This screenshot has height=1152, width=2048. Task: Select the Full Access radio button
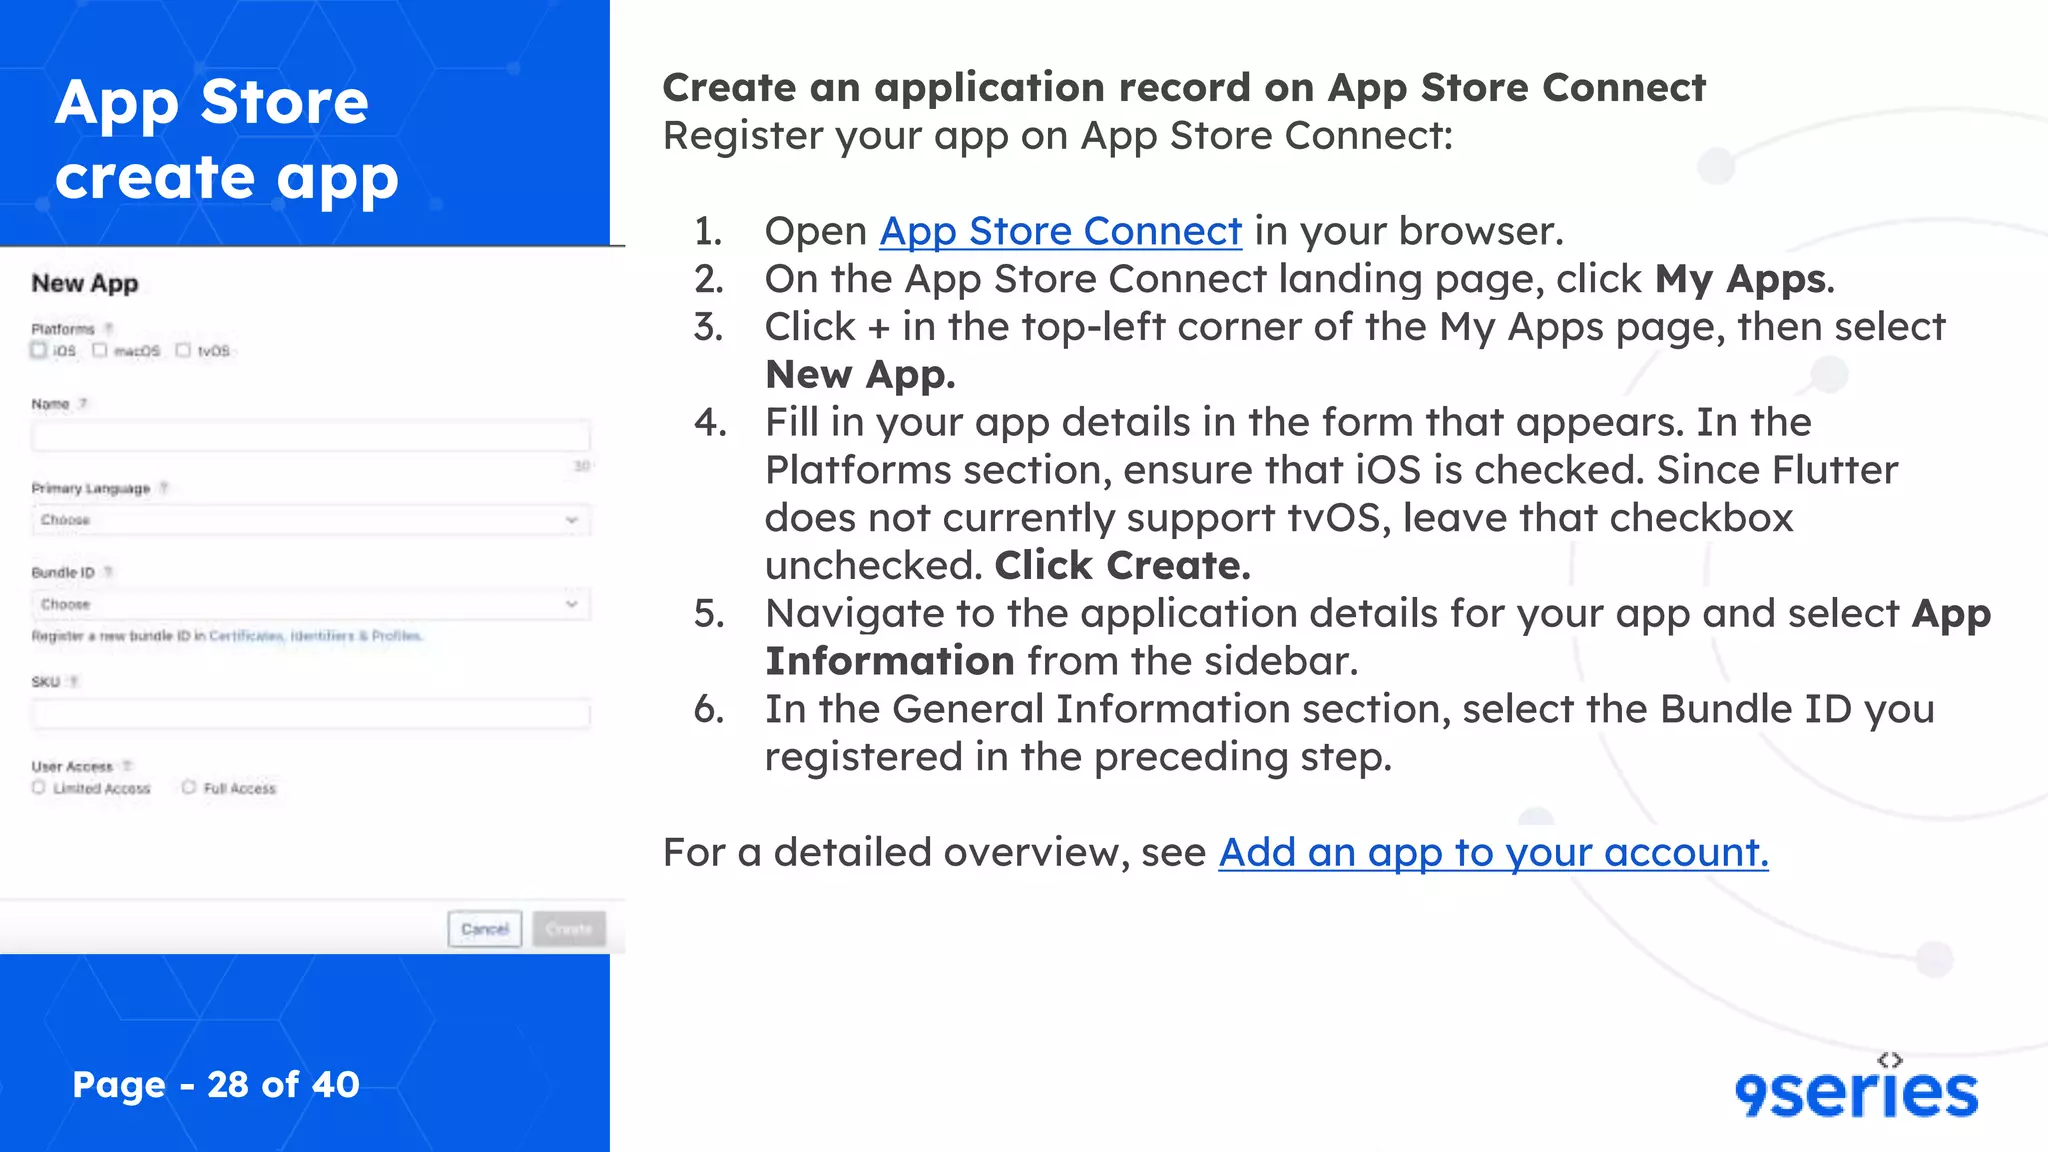coord(189,788)
